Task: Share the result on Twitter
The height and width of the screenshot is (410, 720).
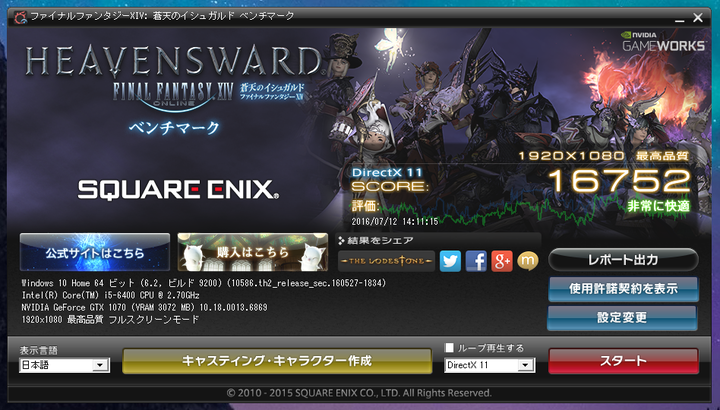Action: click(450, 261)
